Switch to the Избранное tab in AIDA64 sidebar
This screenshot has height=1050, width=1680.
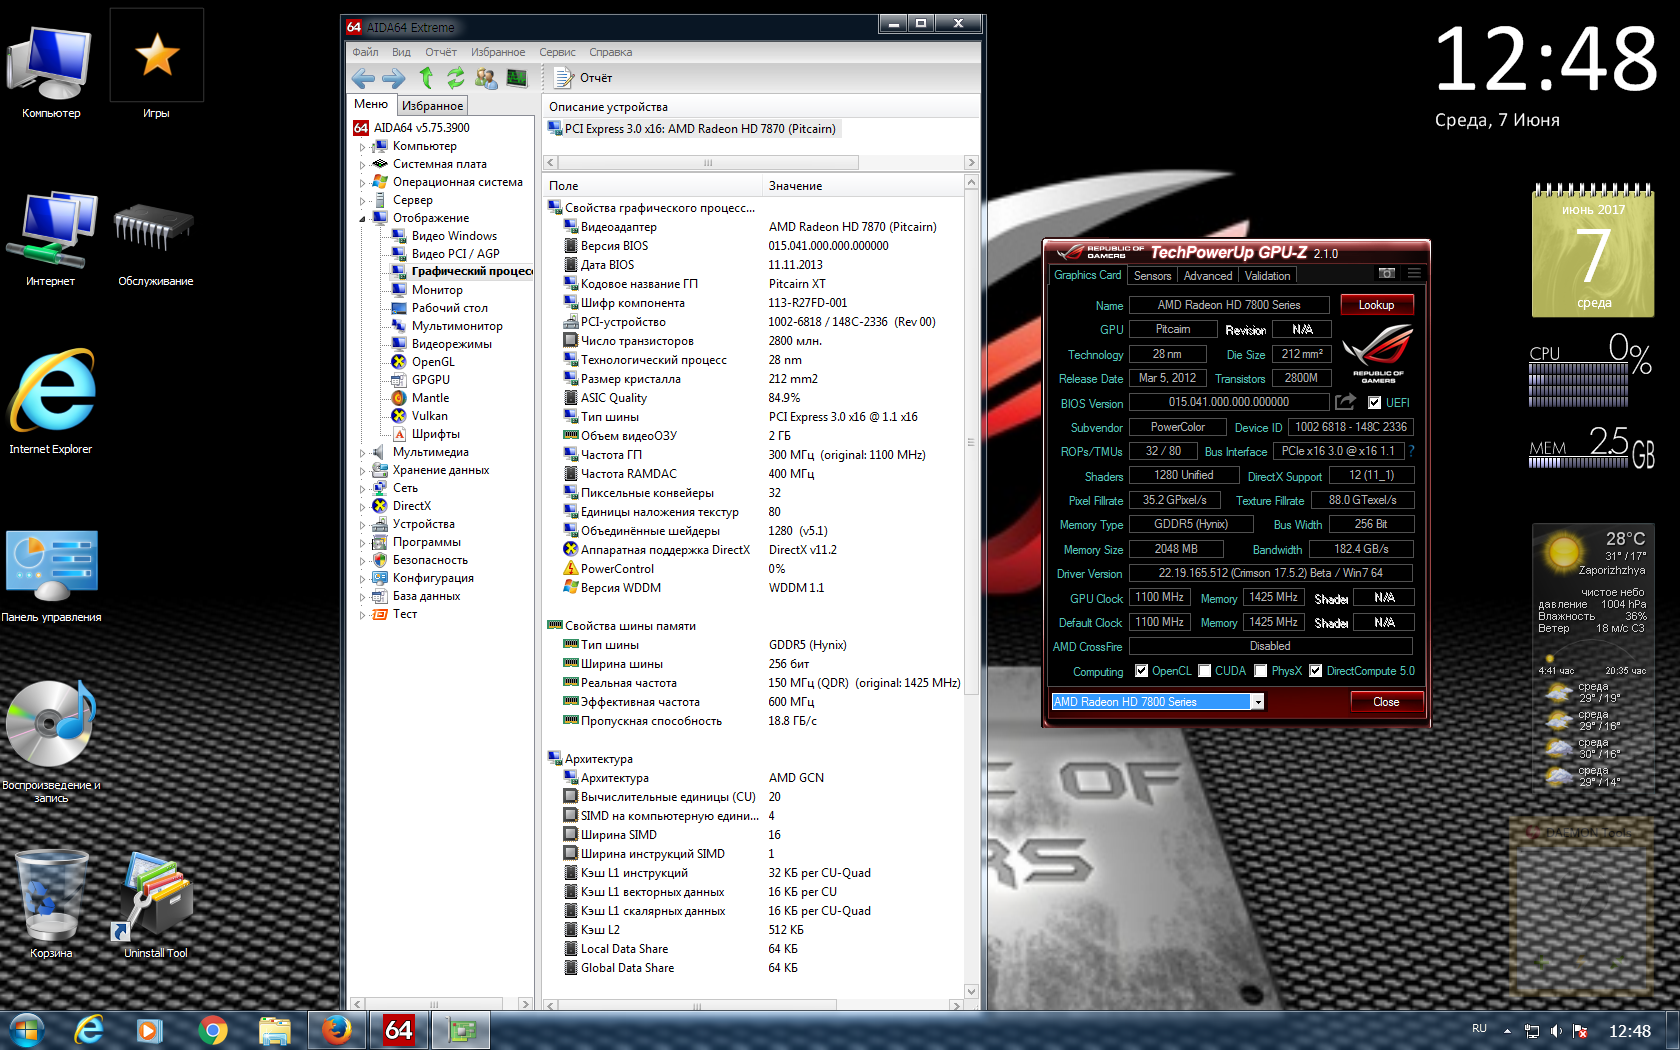(432, 105)
